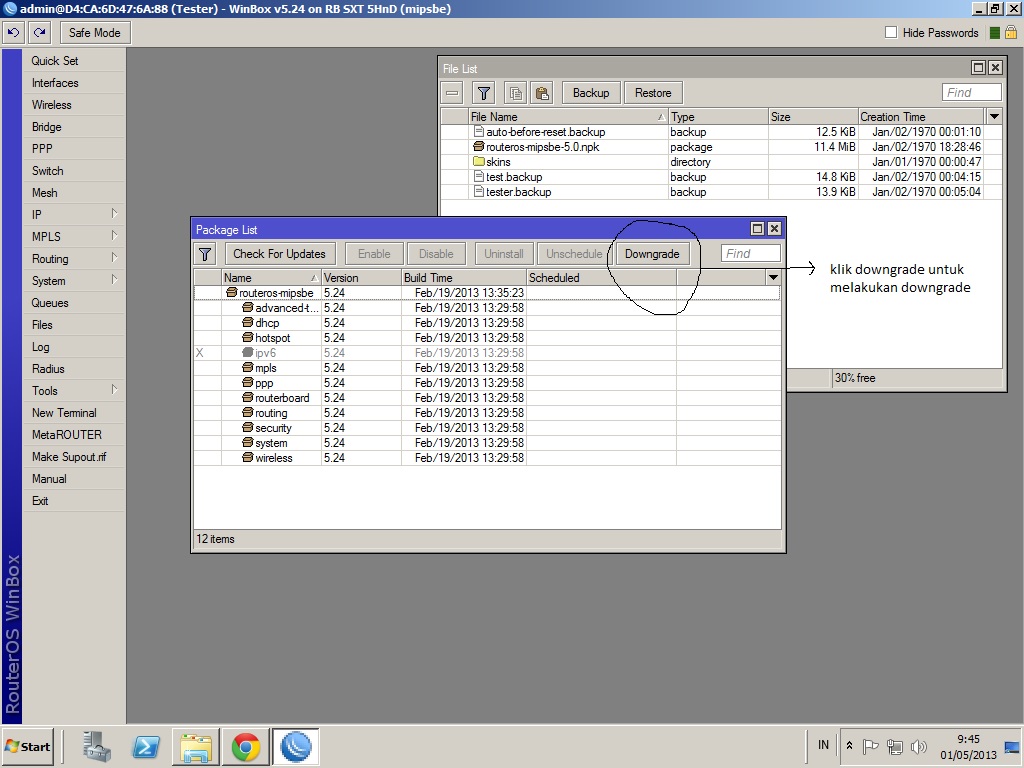Click the Redo arrow in WinBox toolbar
The image size is (1024, 768).
pos(40,33)
